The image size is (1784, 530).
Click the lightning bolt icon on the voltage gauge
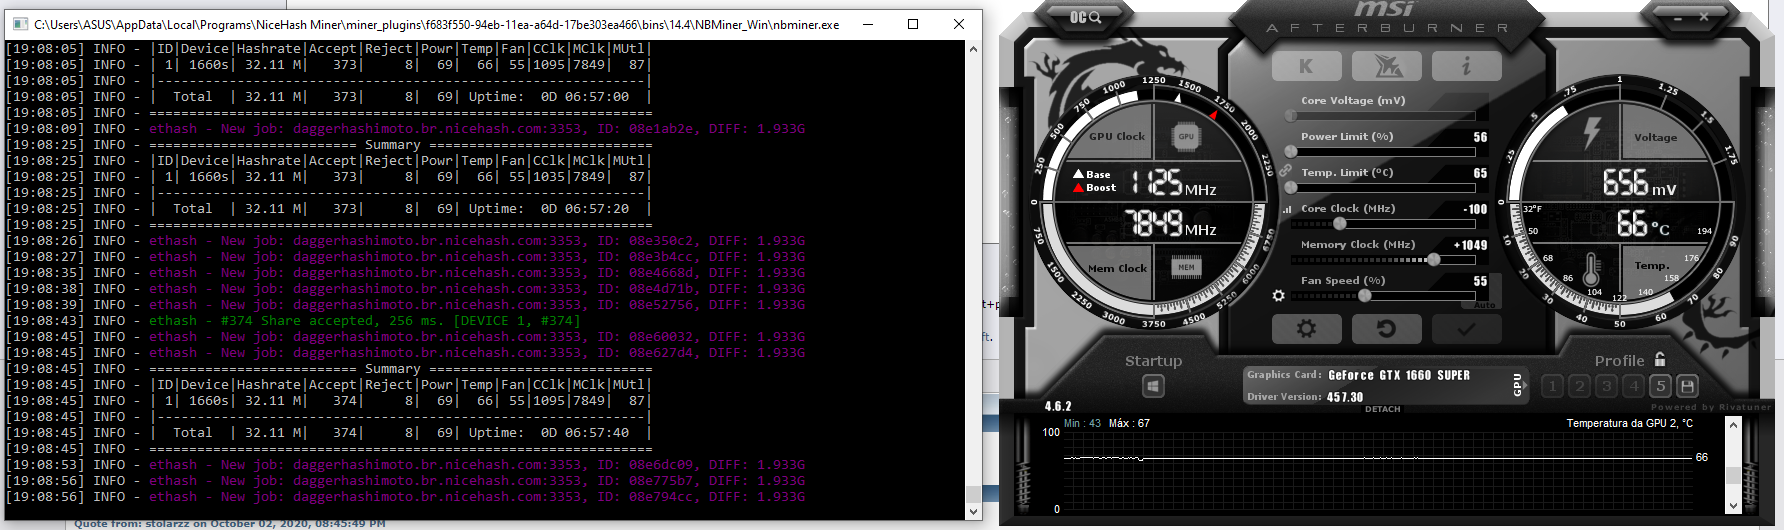pyautogui.click(x=1592, y=133)
